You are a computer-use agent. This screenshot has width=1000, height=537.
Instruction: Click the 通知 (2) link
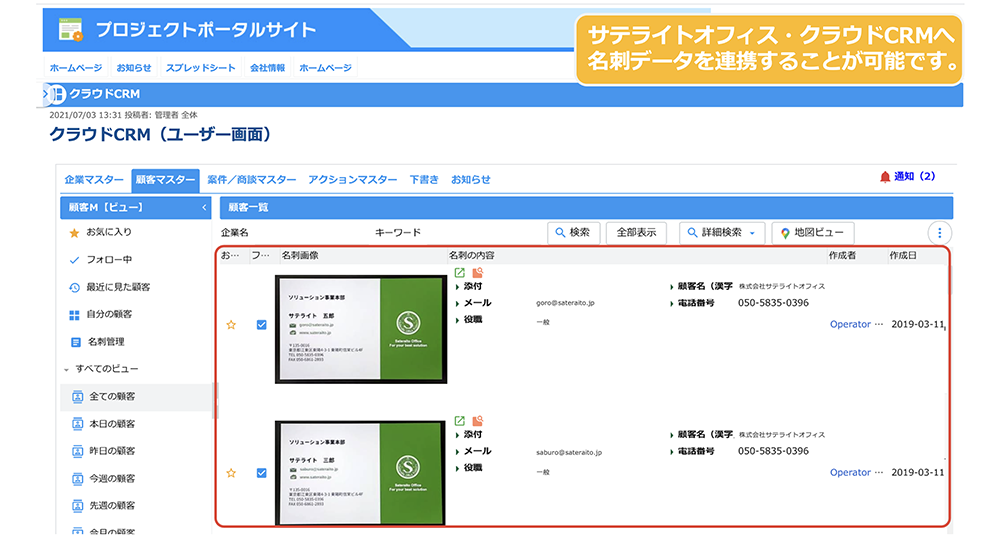915,177
